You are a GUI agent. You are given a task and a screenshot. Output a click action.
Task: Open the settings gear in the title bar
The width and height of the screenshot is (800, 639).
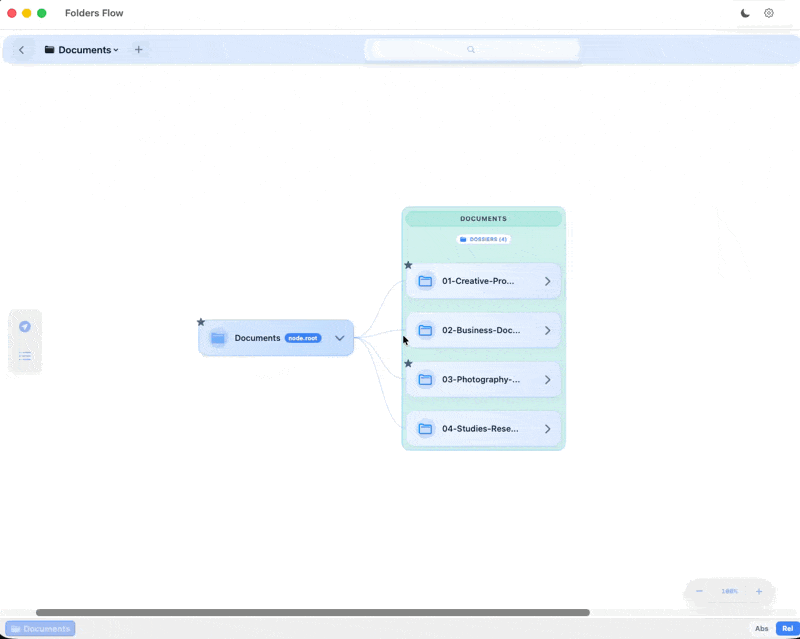pyautogui.click(x=768, y=13)
